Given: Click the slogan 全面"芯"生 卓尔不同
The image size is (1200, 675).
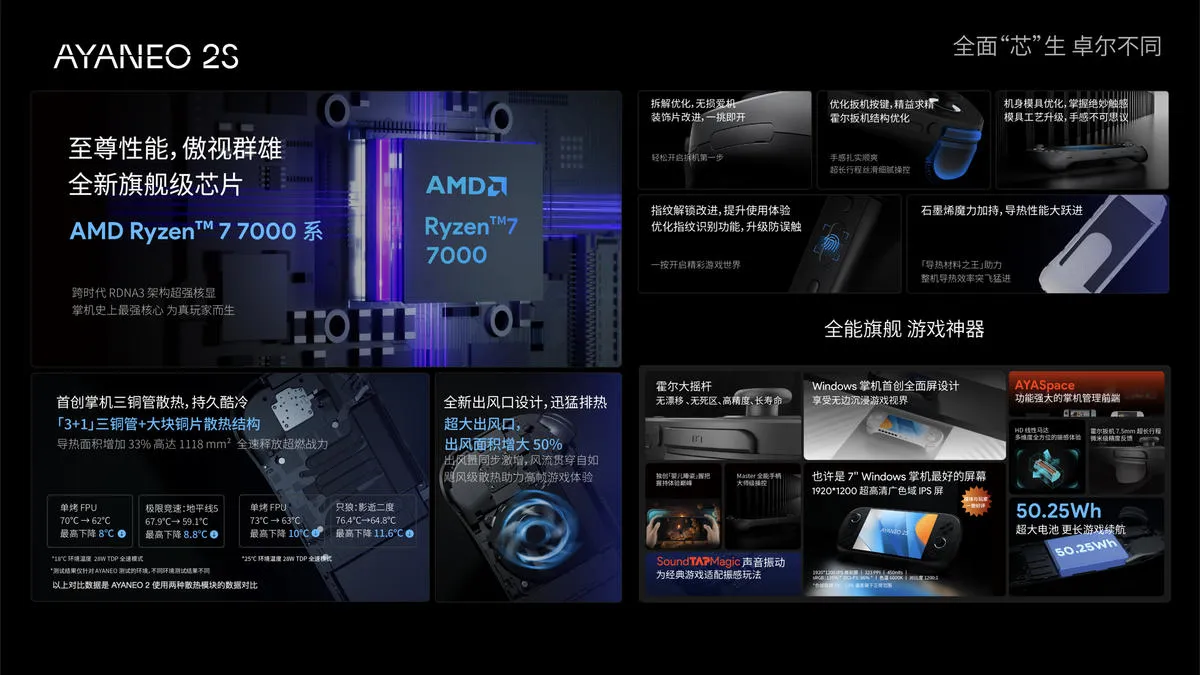Looking at the screenshot, I should (x=1057, y=47).
